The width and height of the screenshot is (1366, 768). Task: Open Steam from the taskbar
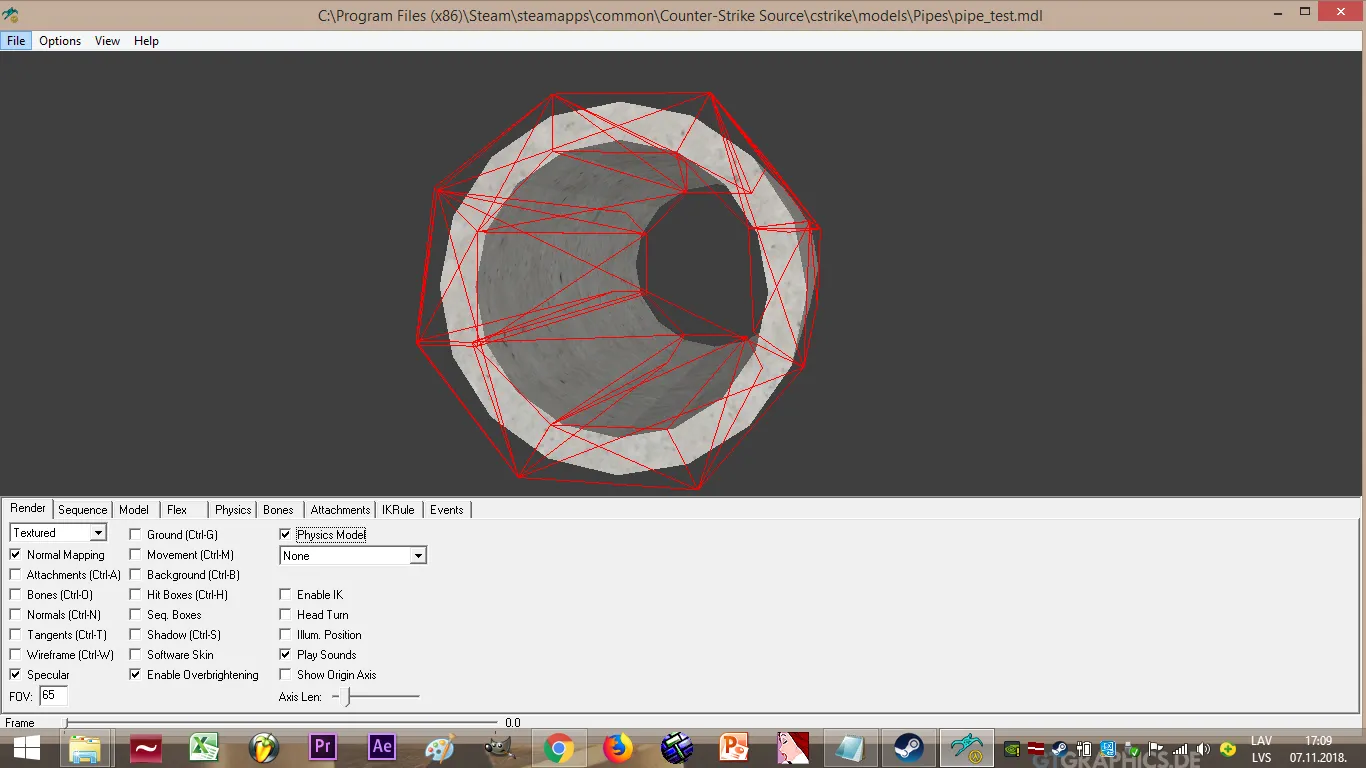(909, 747)
